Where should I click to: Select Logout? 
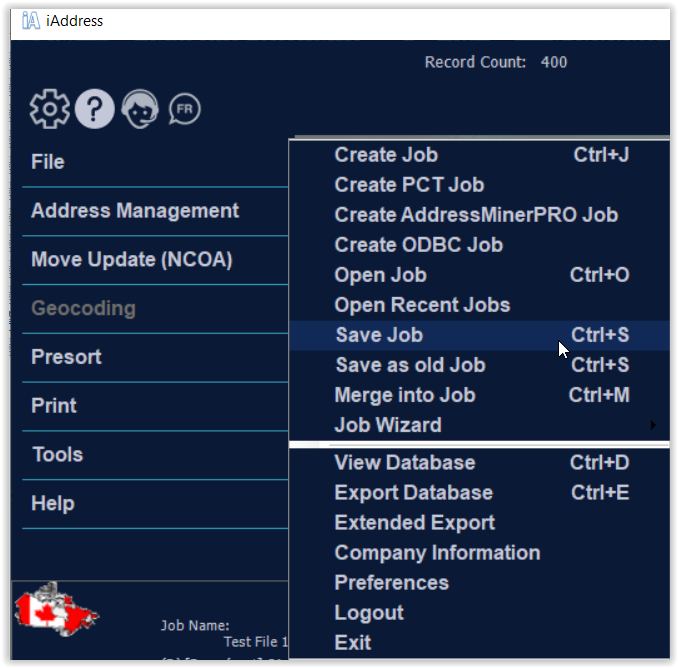[479, 613]
